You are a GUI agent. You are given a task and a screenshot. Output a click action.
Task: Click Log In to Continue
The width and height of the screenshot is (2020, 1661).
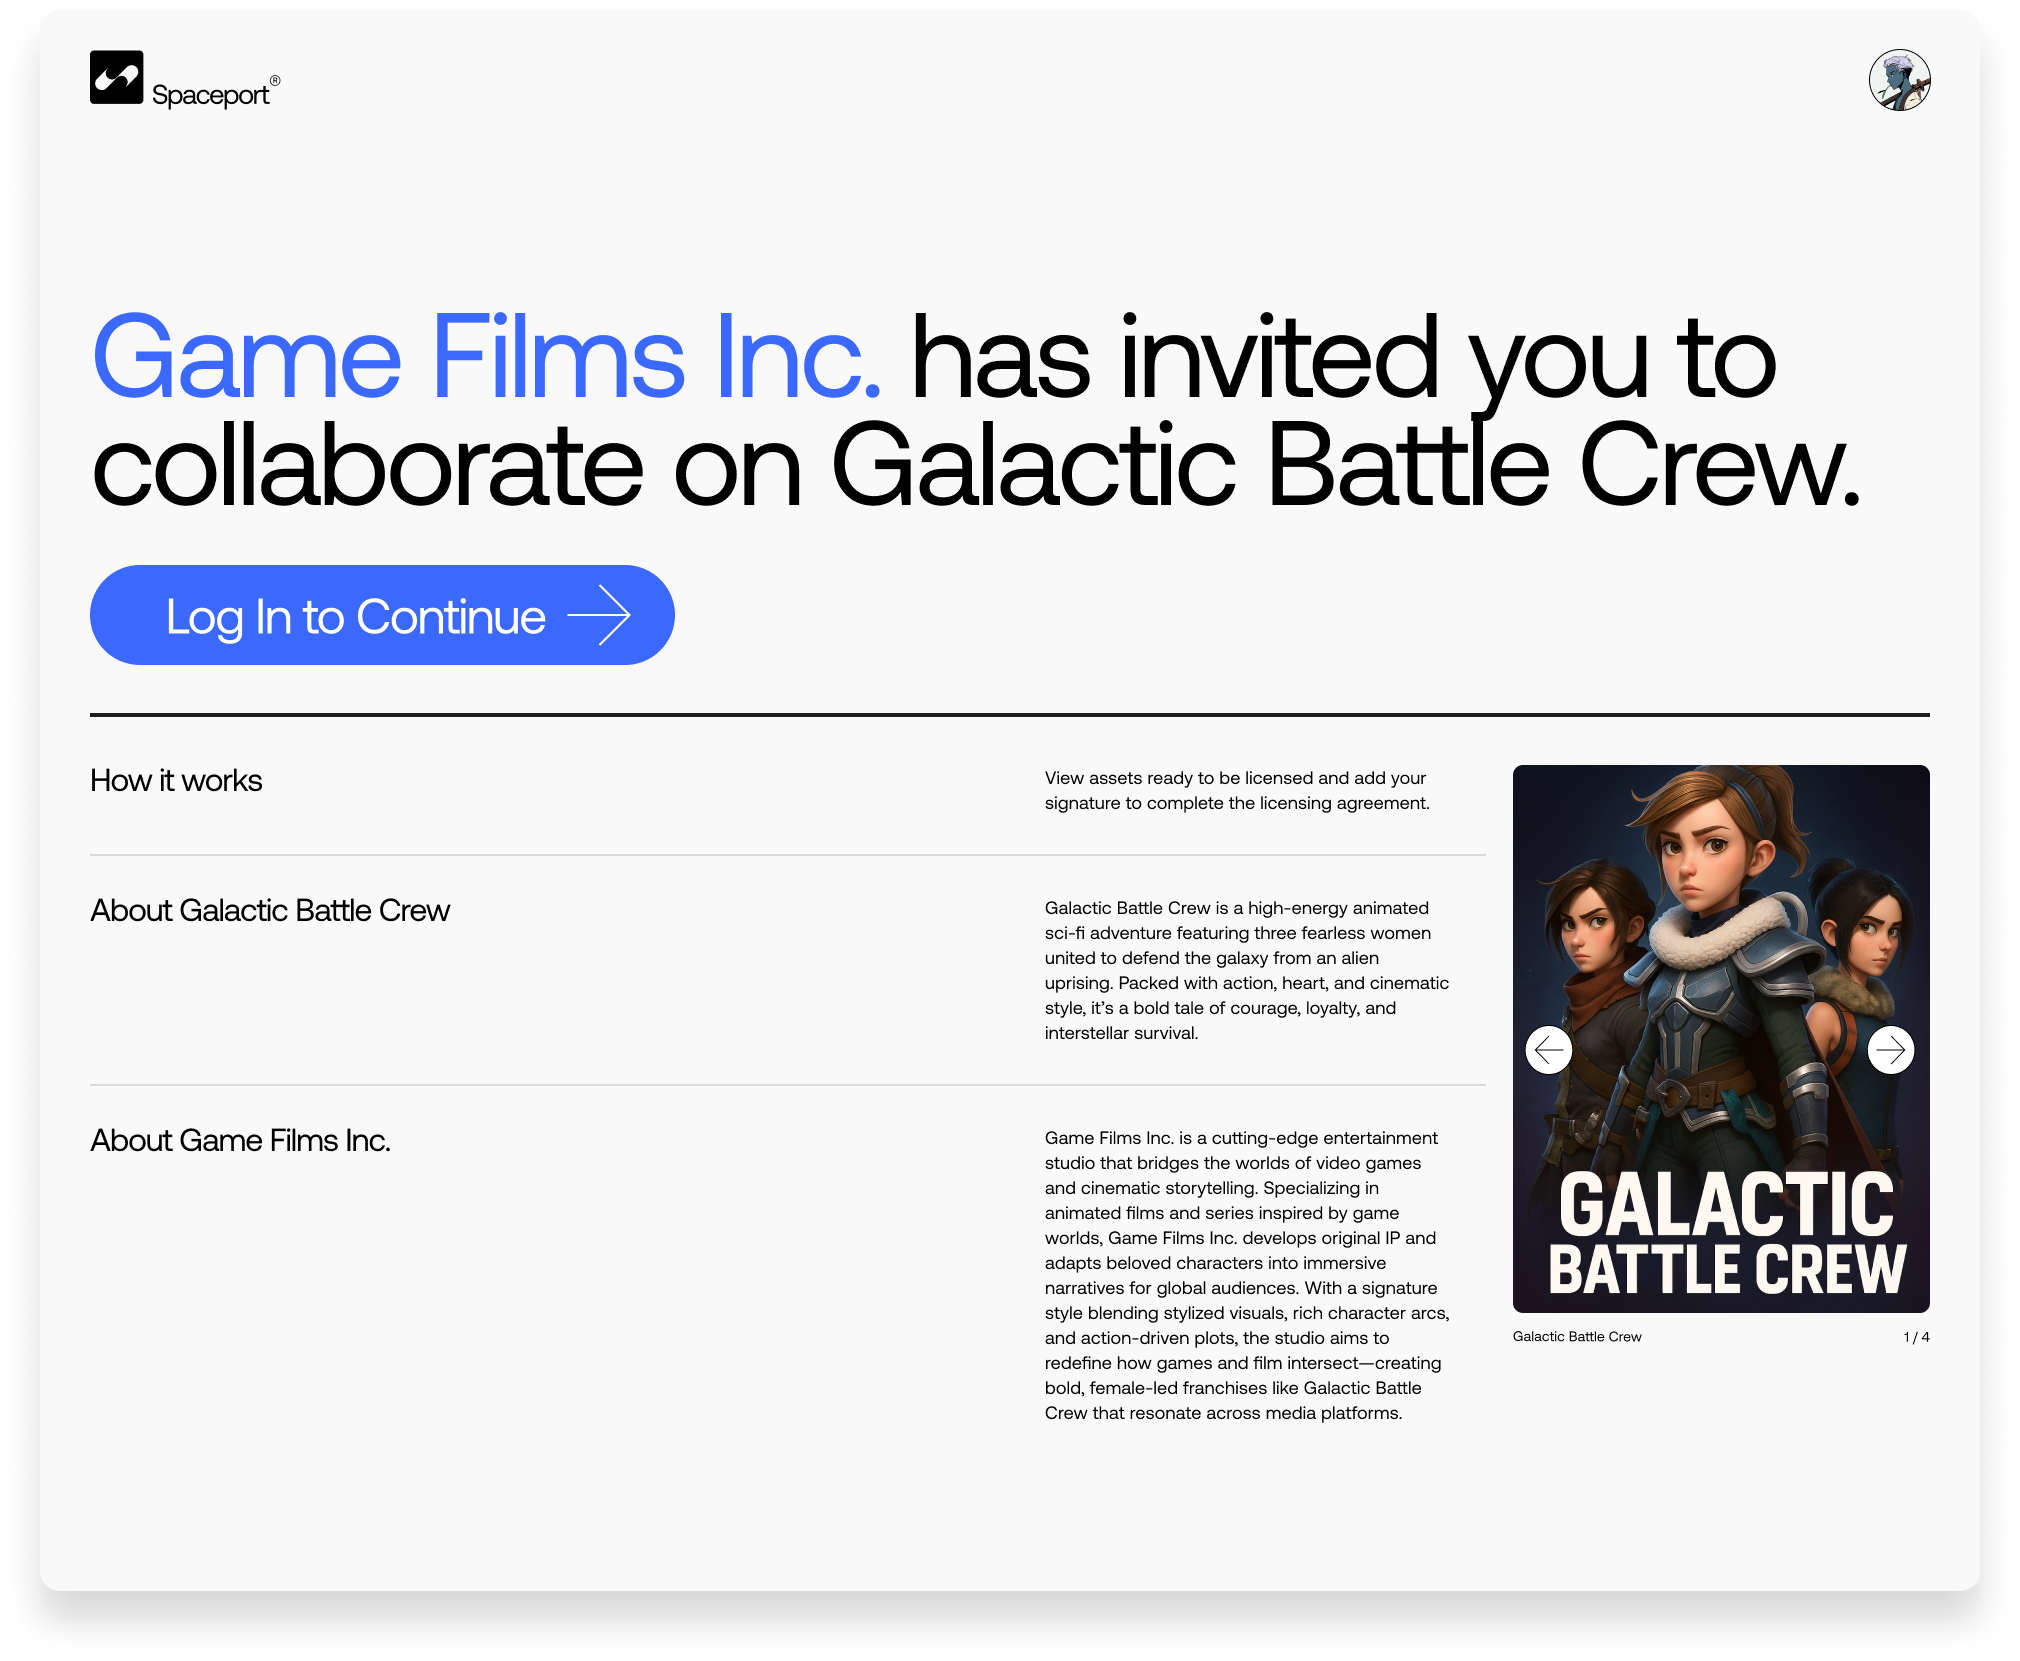tap(383, 615)
